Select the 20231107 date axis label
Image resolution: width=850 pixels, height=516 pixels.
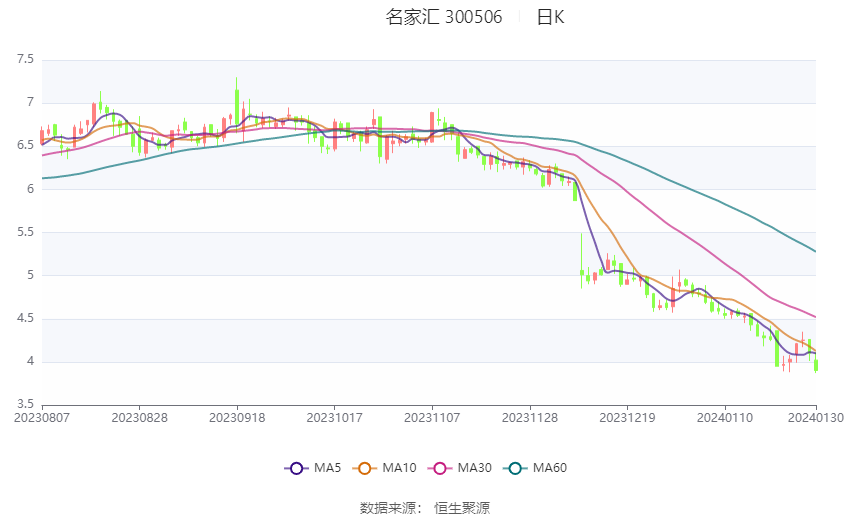tap(432, 418)
